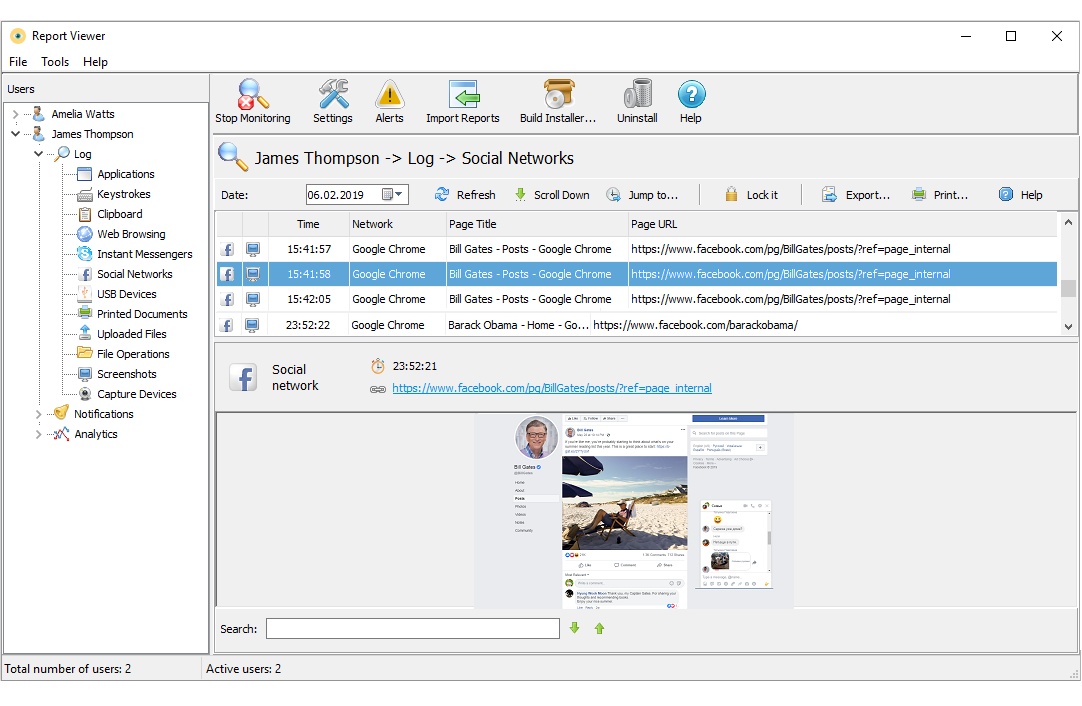Open the date picker dropdown

pyautogui.click(x=398, y=195)
